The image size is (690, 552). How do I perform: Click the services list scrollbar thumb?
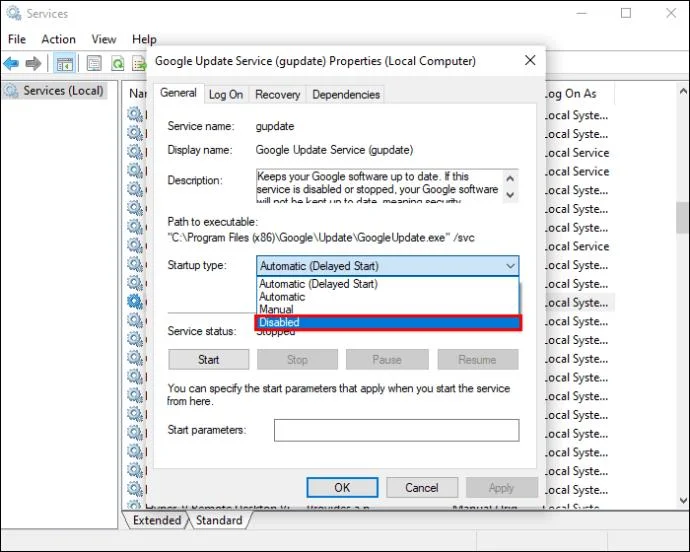[x=683, y=217]
